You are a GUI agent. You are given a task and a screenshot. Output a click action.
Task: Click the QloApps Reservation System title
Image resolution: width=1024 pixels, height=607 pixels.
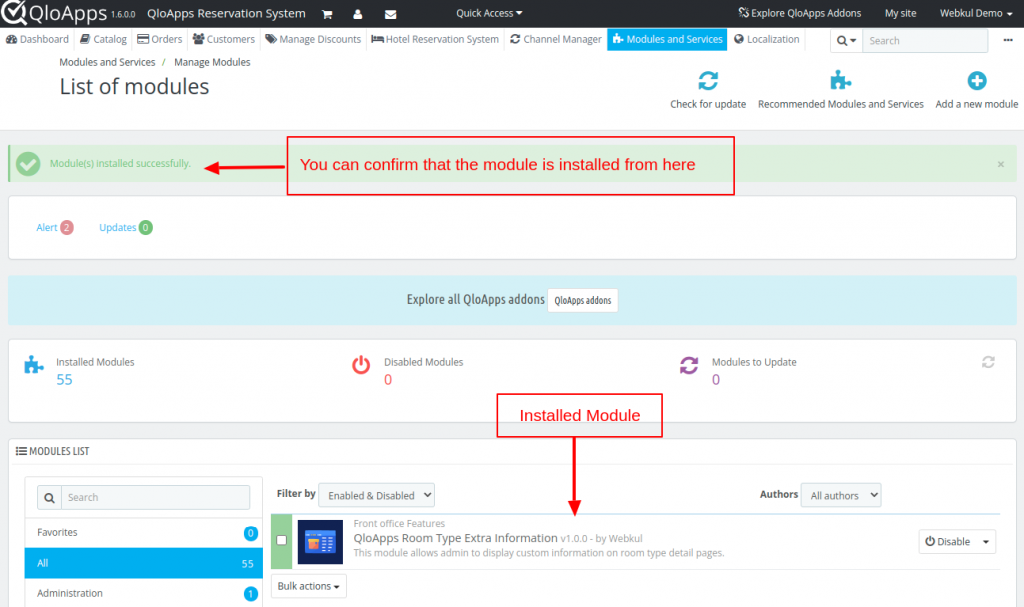coord(226,13)
